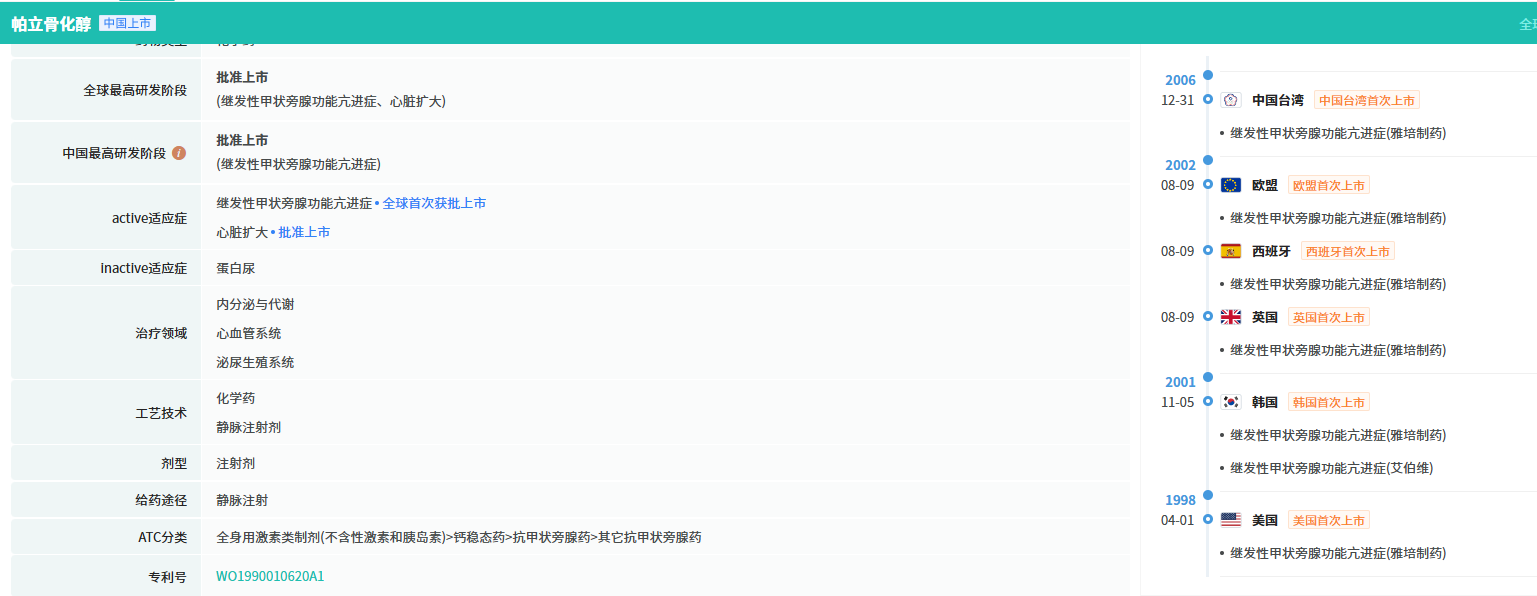Select the 1998 year marker on timeline
This screenshot has width=1537, height=596.
(x=1180, y=500)
